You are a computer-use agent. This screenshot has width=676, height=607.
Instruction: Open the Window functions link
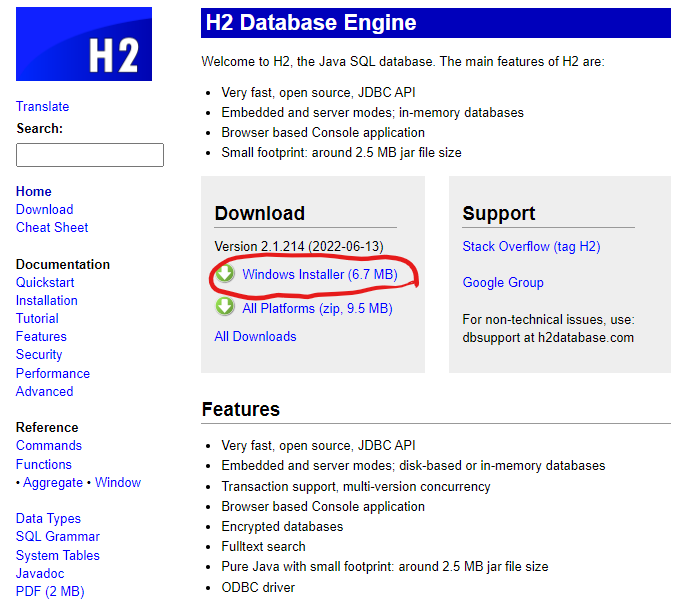[118, 482]
